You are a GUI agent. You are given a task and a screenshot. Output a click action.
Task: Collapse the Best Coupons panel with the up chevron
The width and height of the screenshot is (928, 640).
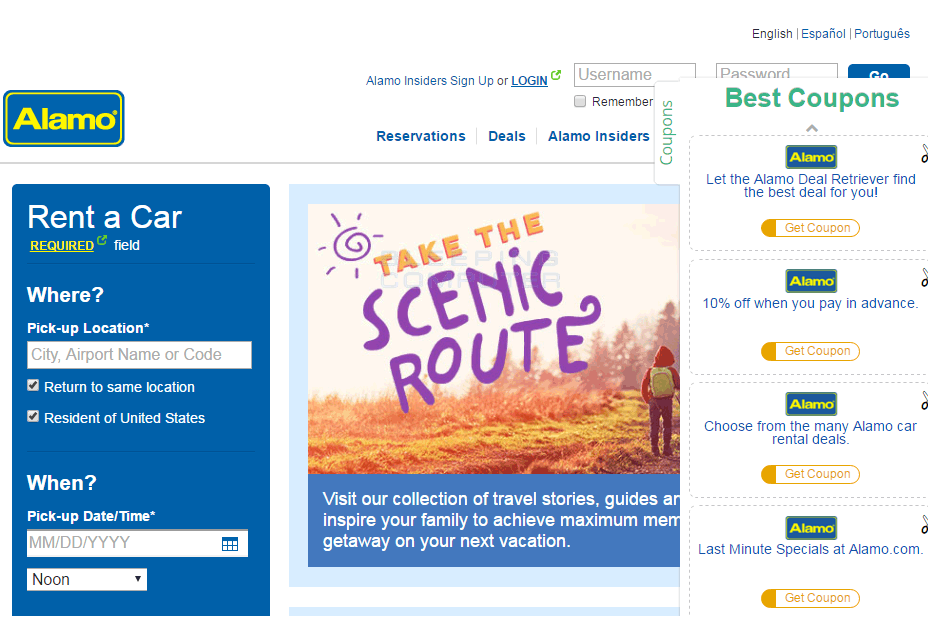[812, 128]
